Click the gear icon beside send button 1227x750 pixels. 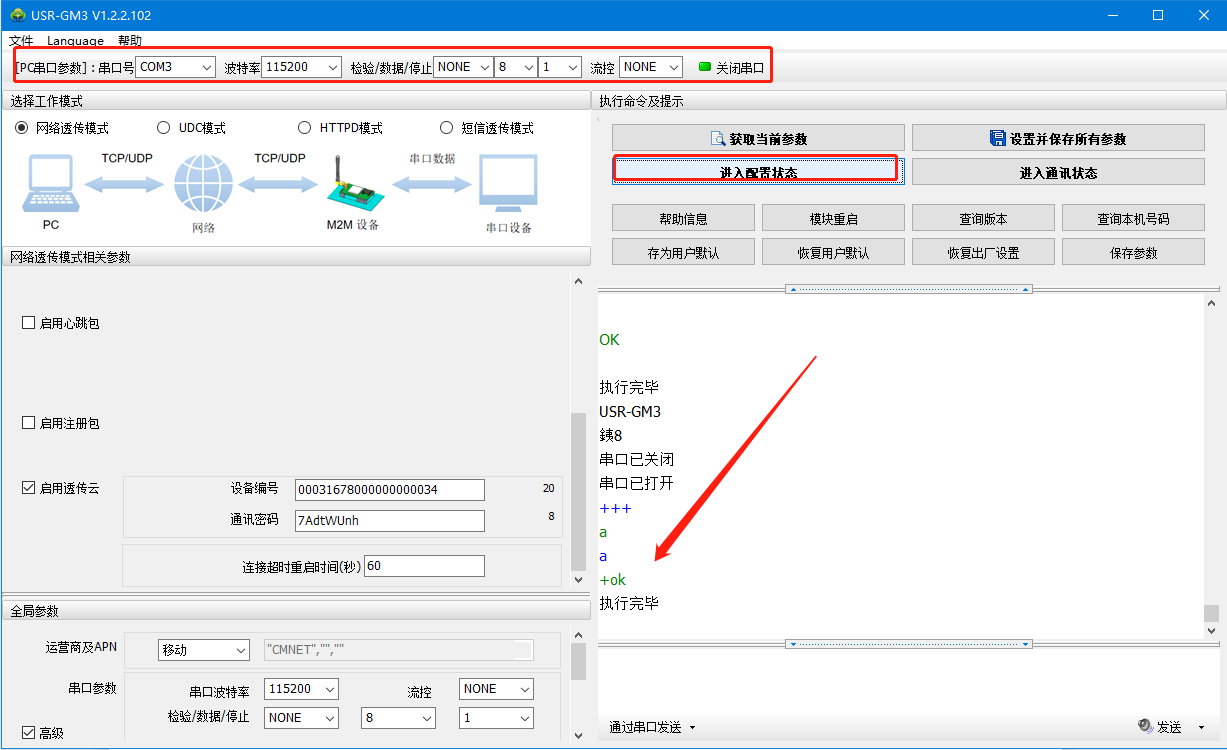click(x=1145, y=726)
